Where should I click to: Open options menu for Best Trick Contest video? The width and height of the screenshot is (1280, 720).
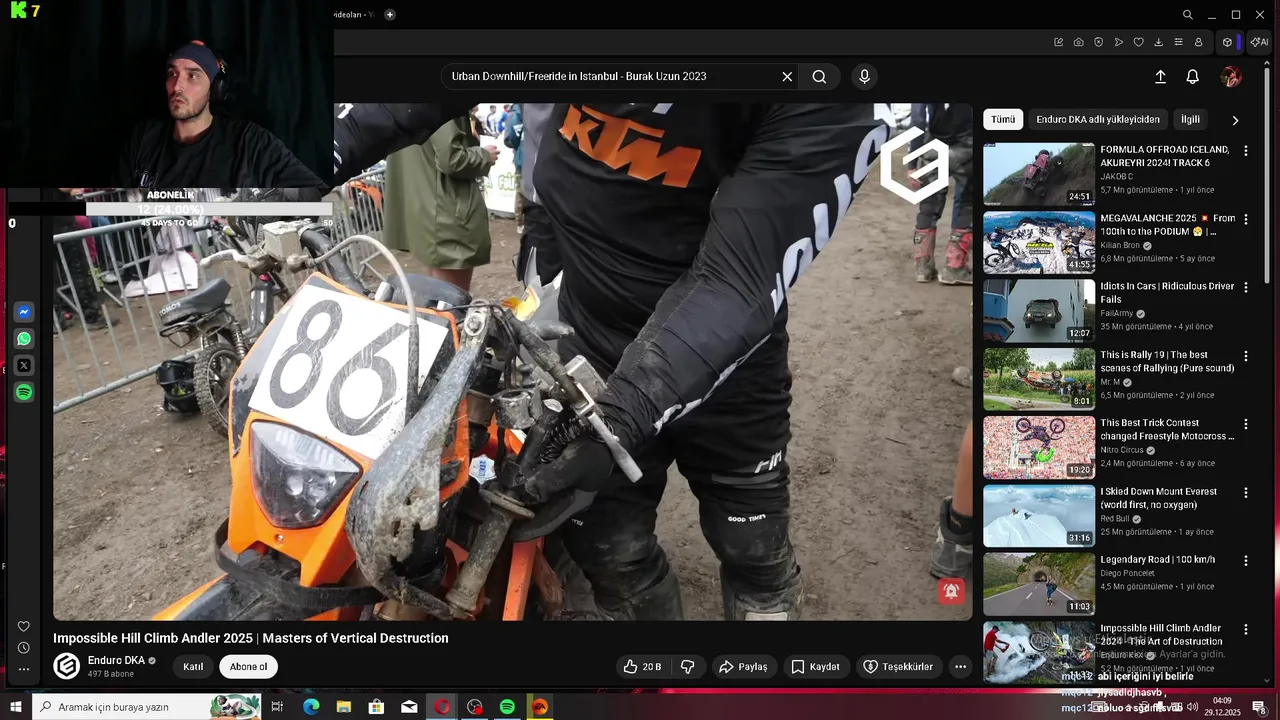pyautogui.click(x=1246, y=424)
